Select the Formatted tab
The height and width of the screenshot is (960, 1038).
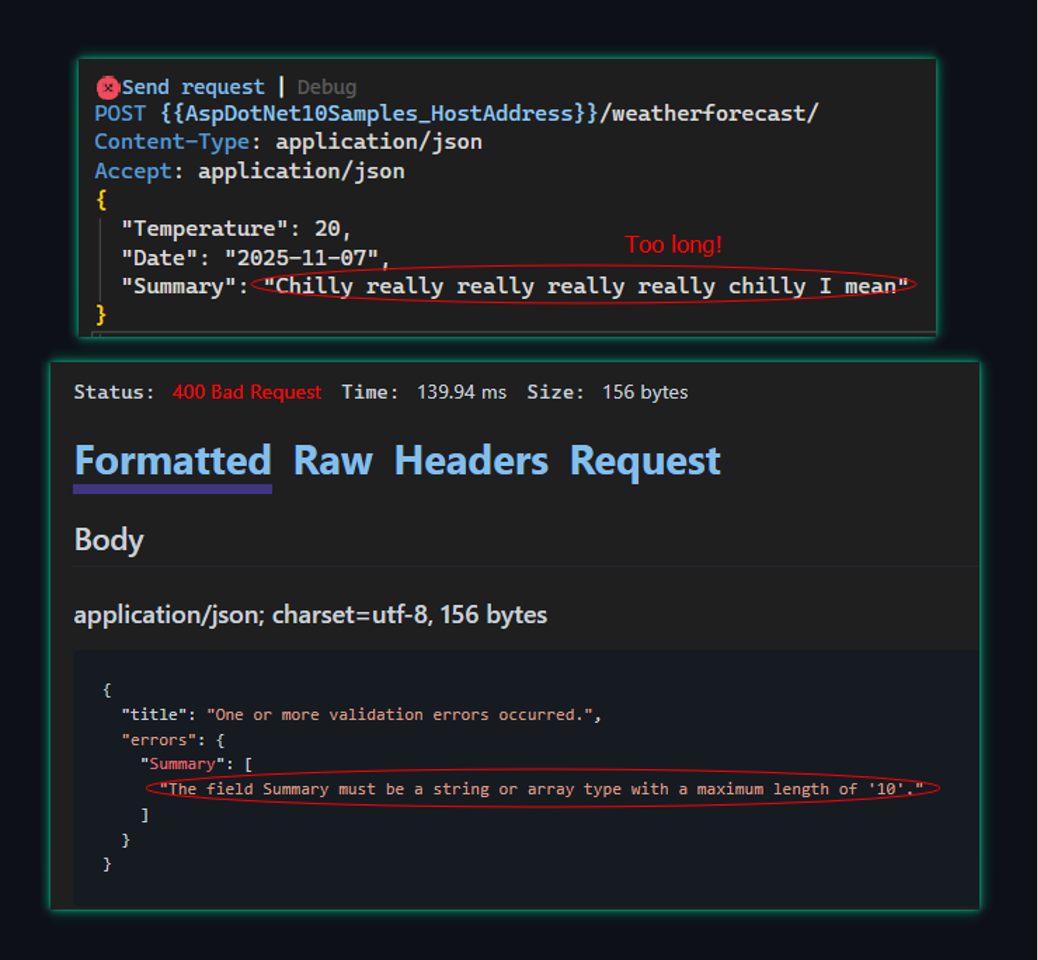(171, 460)
